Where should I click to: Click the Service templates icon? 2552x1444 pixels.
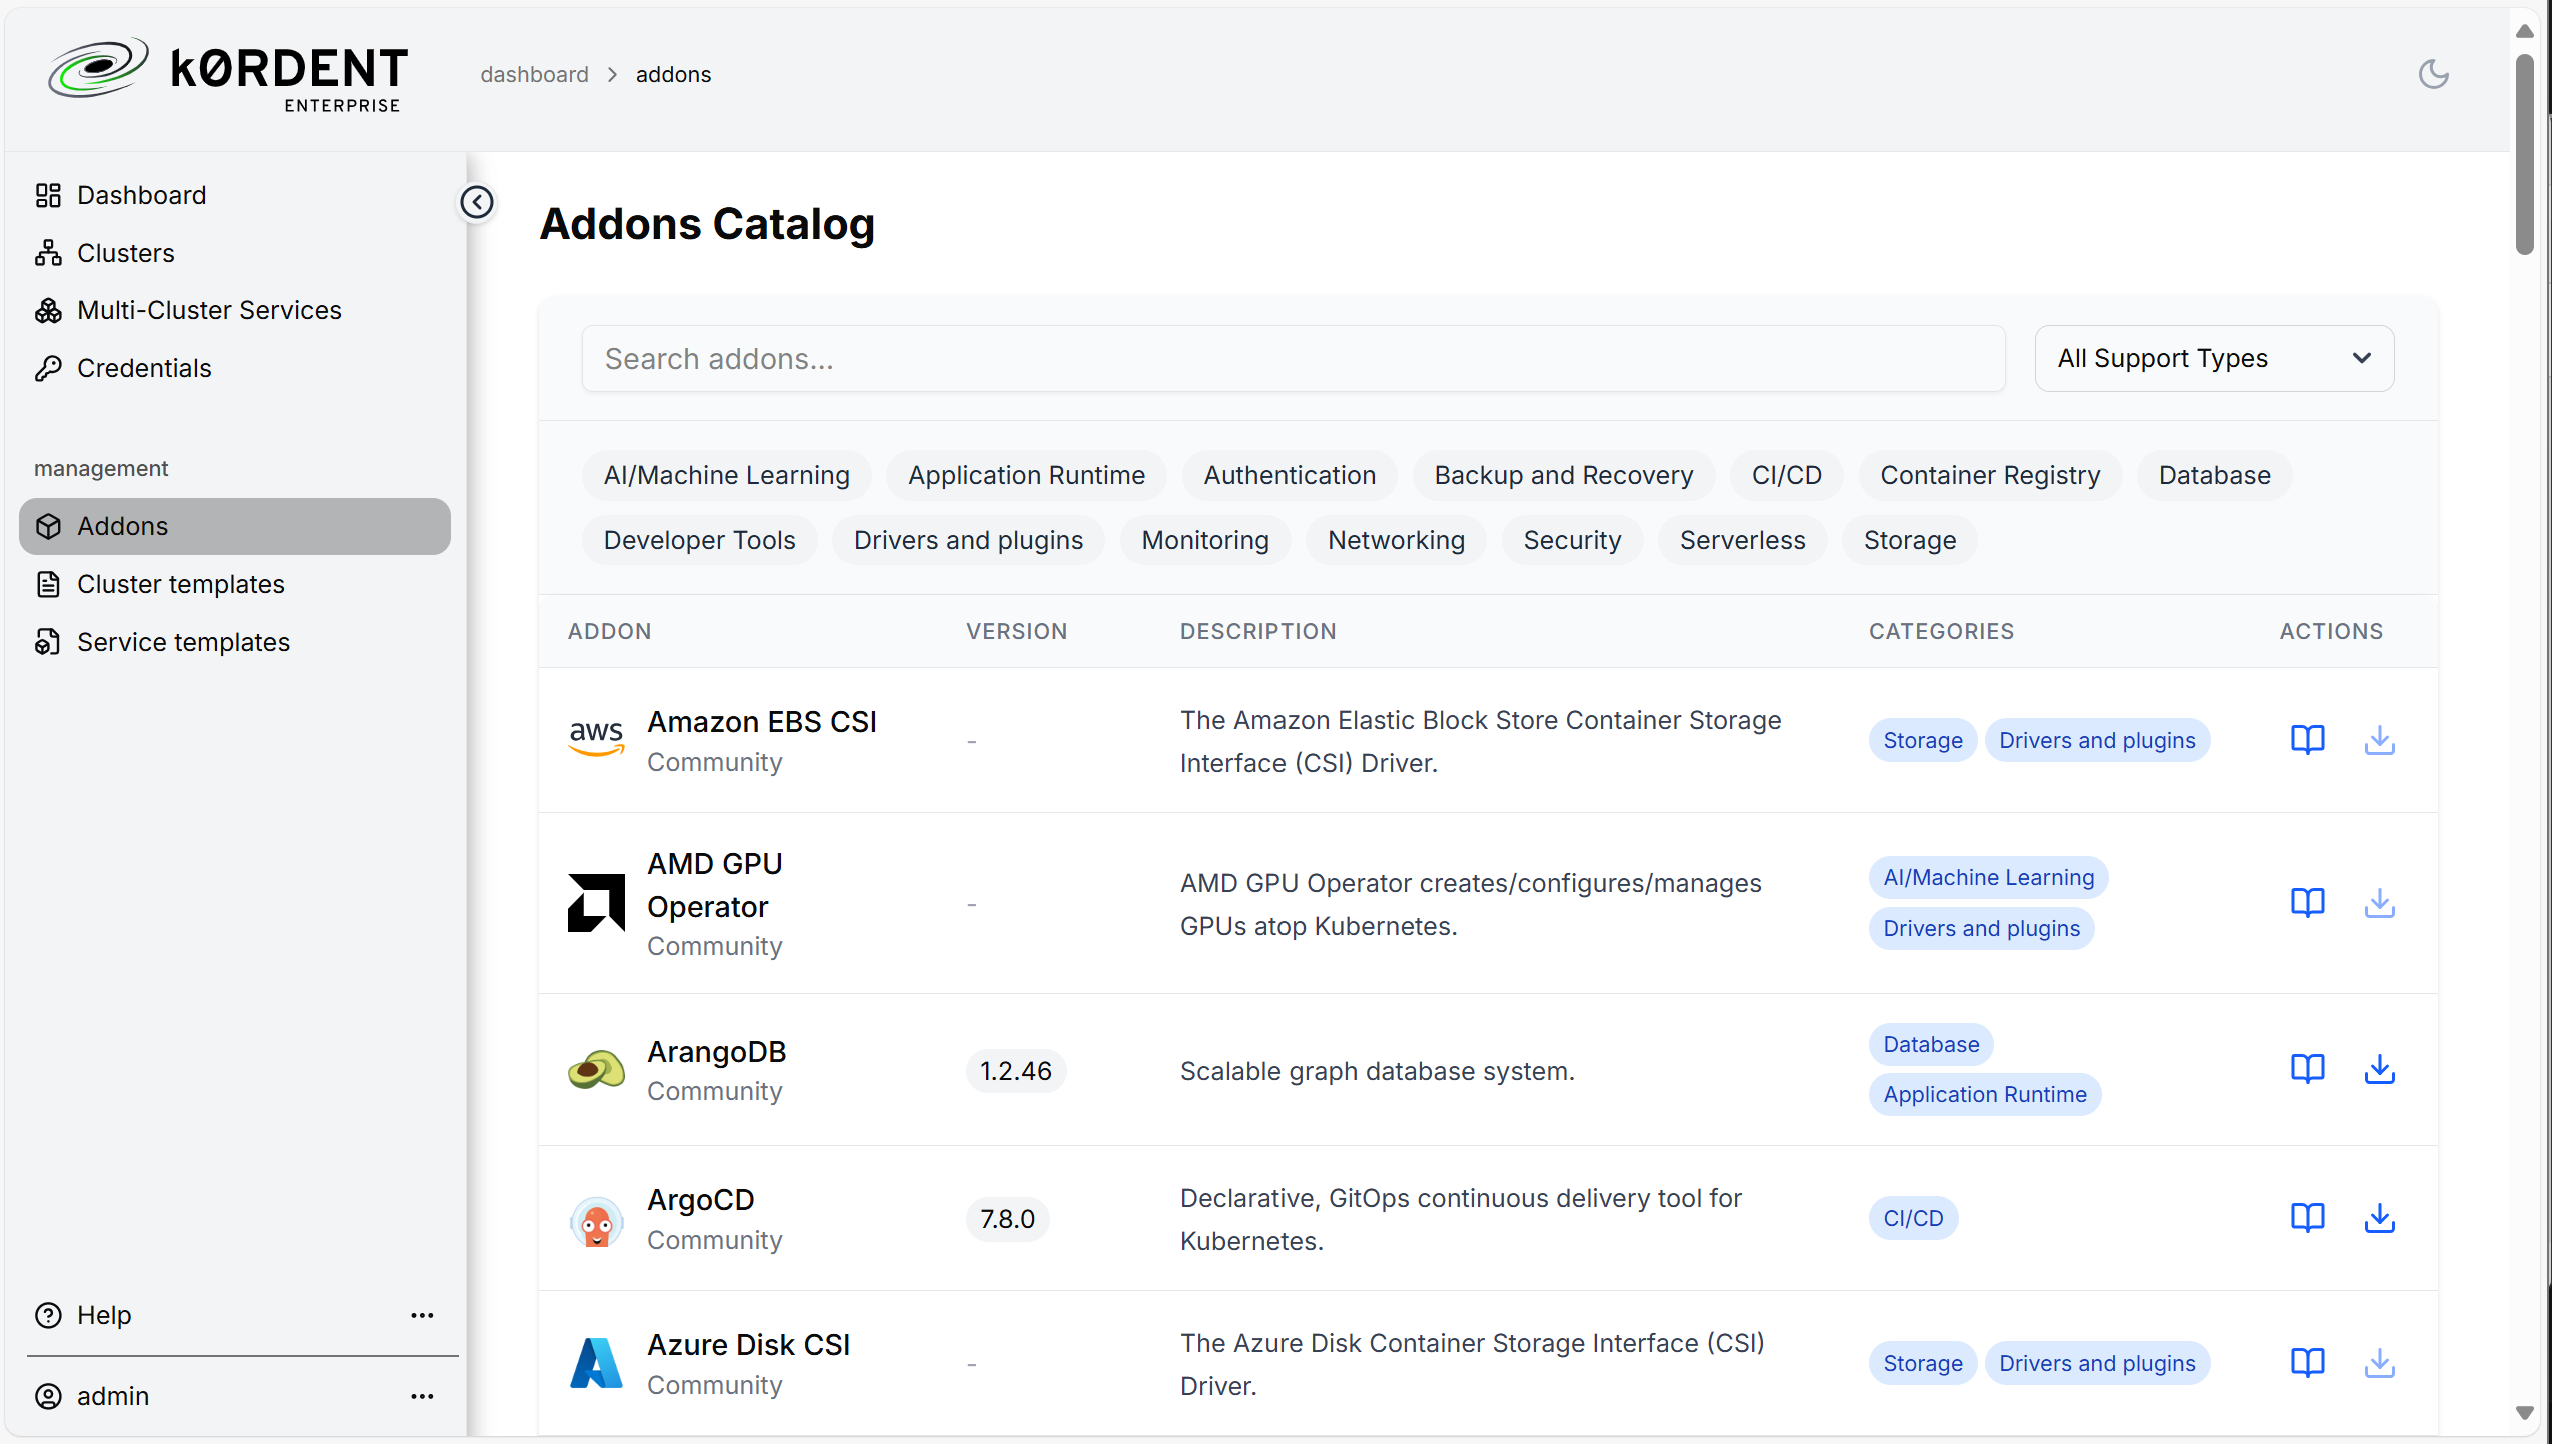pos(48,642)
